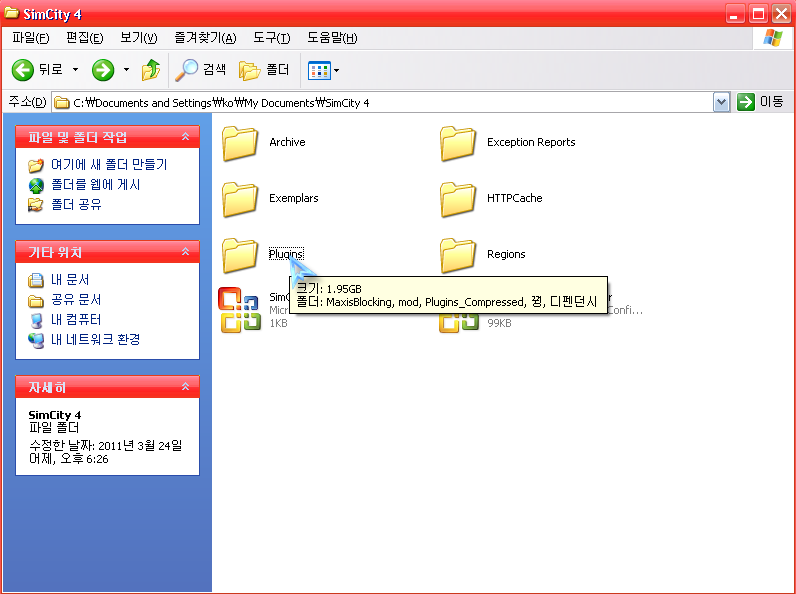
Task: Click the 공유 문서 folder icon
Action: (36, 301)
